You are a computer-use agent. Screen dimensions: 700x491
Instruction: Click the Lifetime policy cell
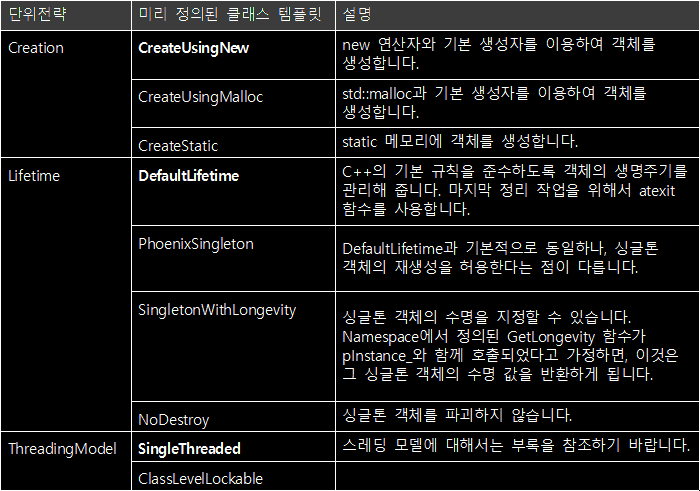34,176
